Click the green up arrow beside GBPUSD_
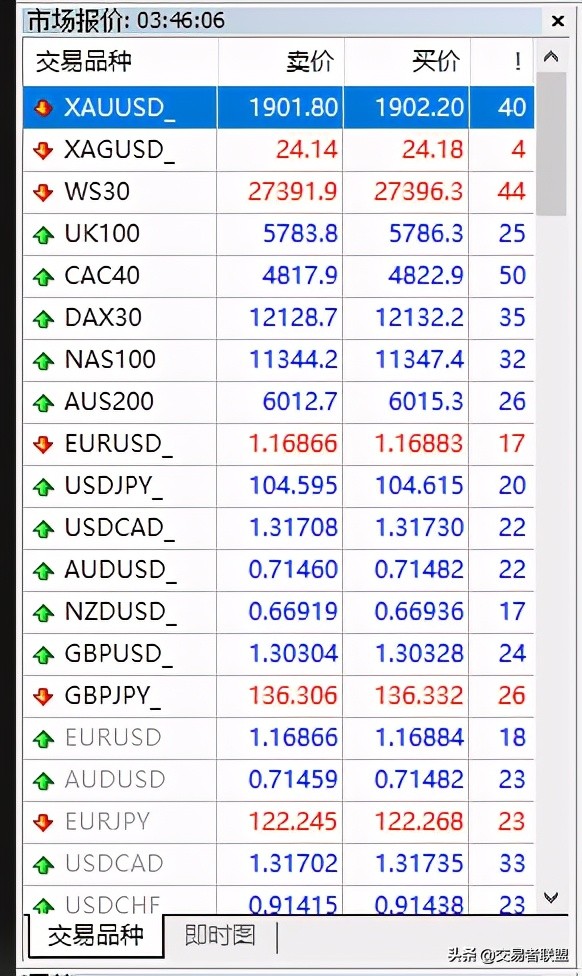This screenshot has height=976, width=582. pos(43,655)
